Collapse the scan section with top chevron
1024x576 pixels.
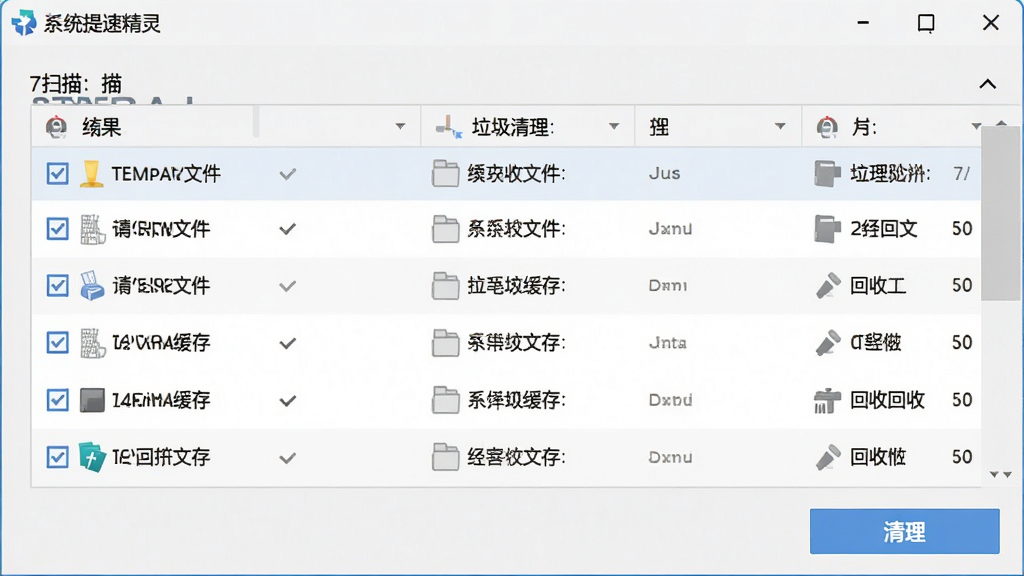[988, 84]
